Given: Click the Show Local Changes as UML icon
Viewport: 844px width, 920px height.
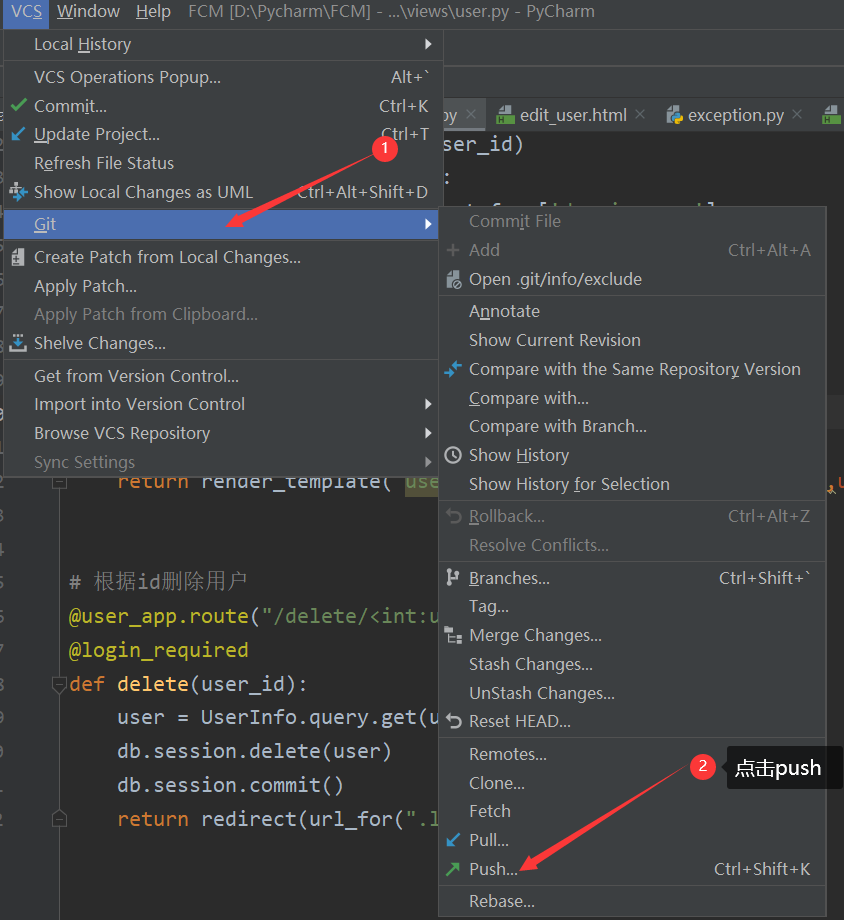Looking at the screenshot, I should [18, 191].
